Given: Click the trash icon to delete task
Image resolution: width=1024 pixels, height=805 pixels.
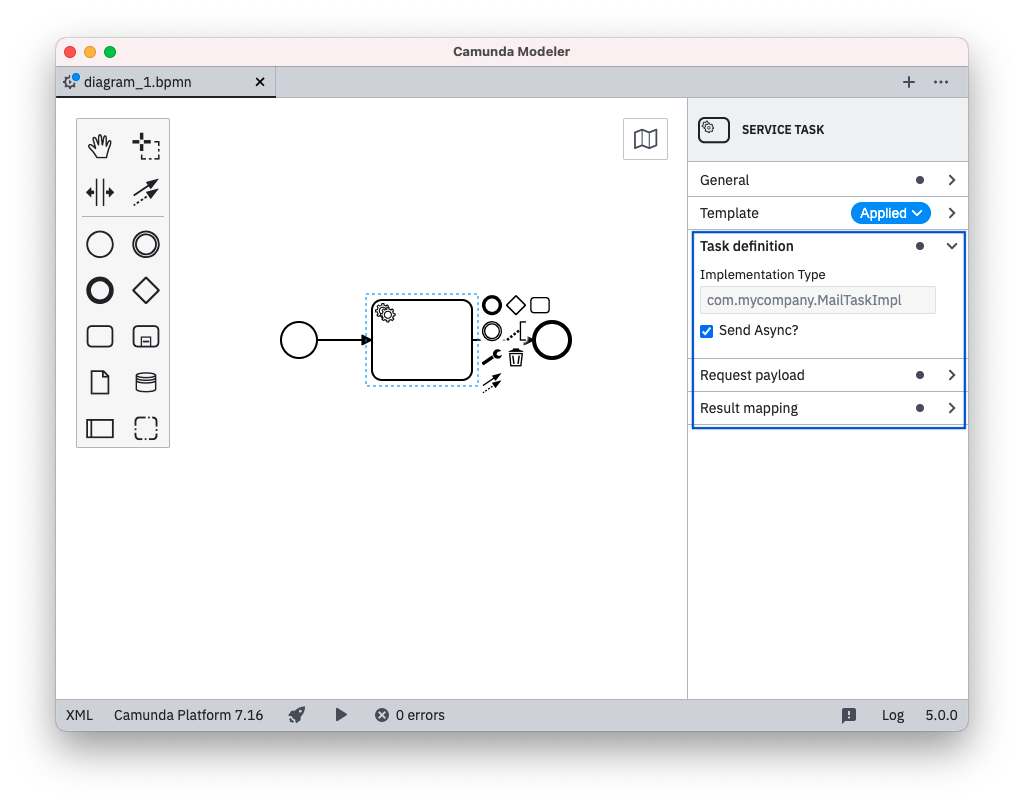Looking at the screenshot, I should click(x=516, y=357).
